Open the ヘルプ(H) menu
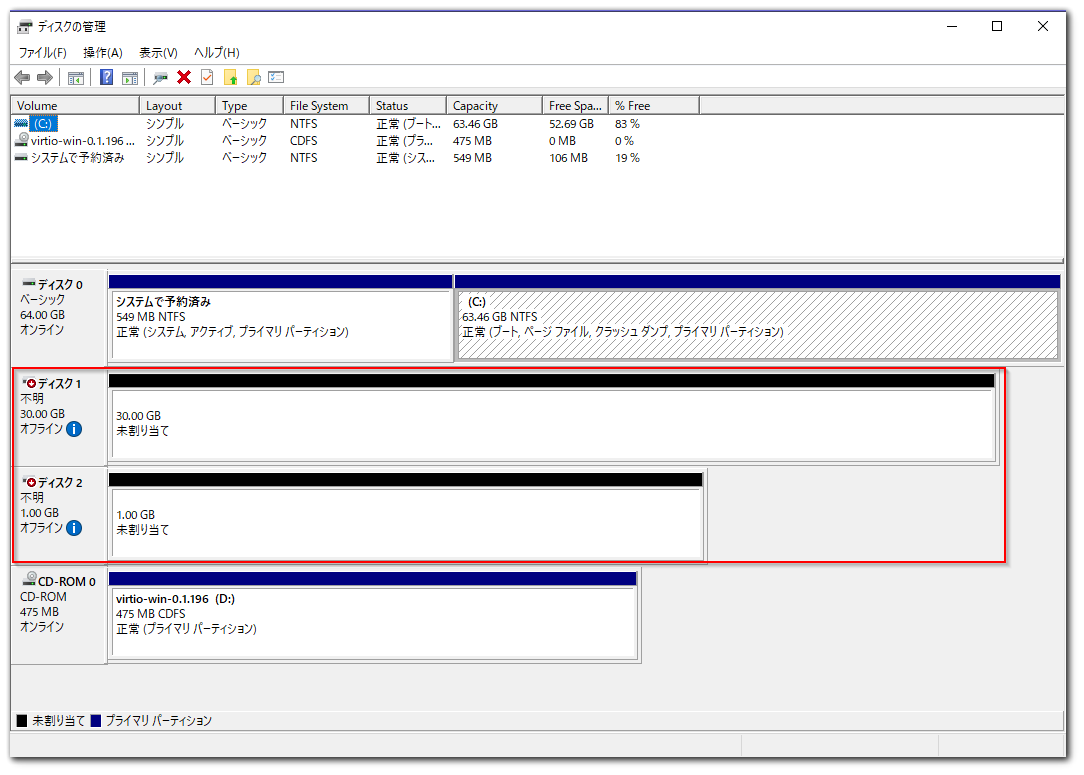 pyautogui.click(x=216, y=53)
